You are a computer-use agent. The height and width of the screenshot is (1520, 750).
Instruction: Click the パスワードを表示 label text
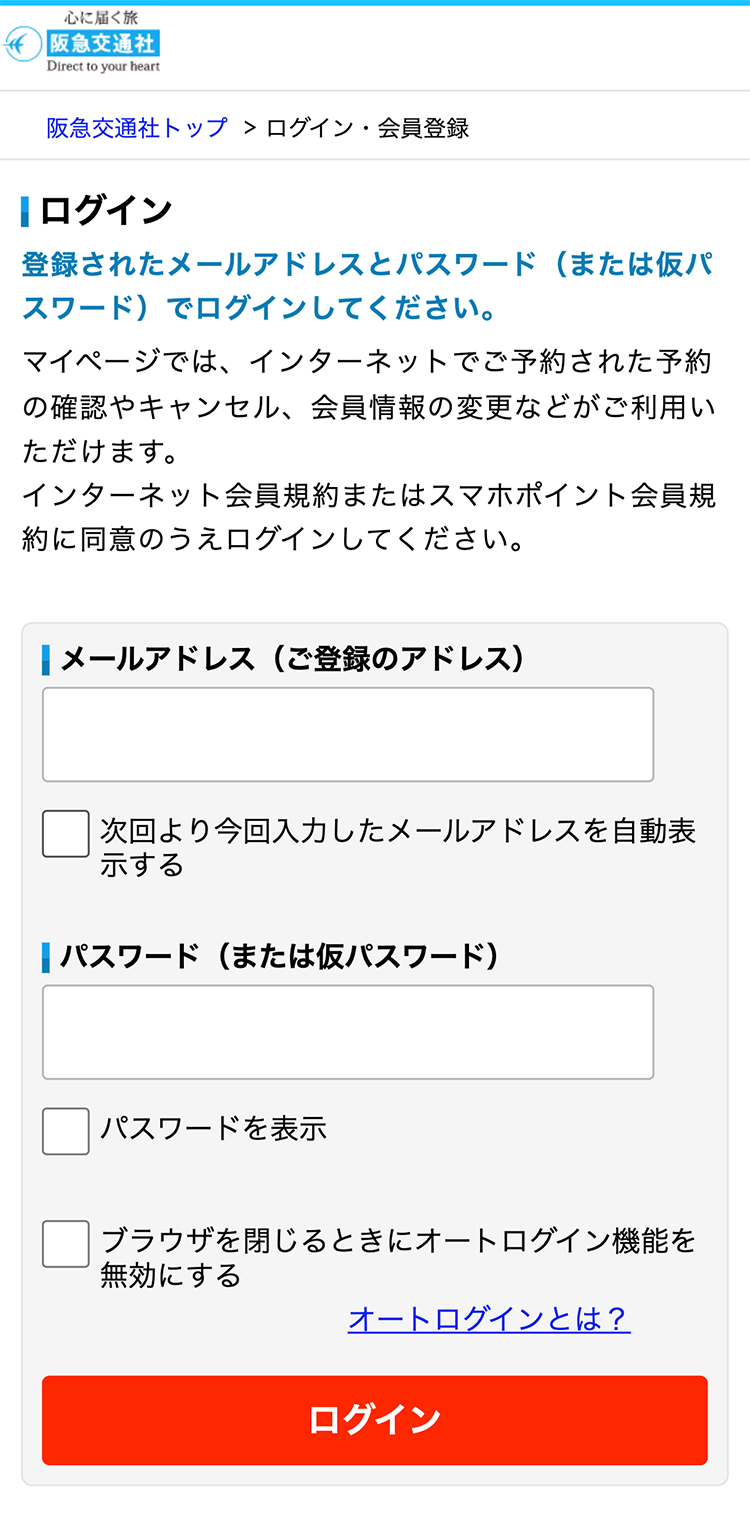click(213, 1129)
